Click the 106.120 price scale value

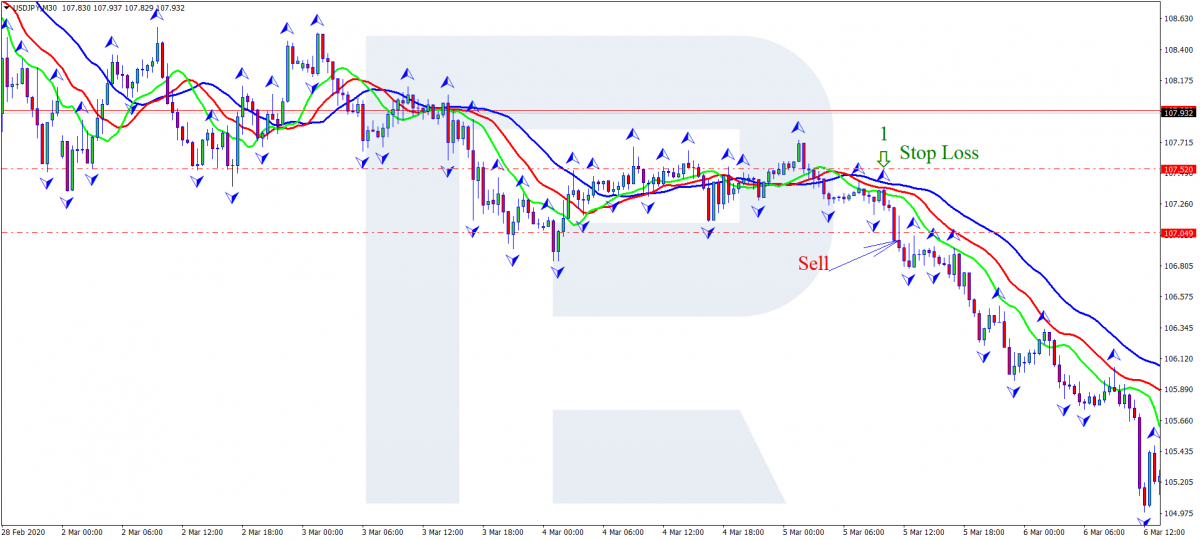[x=1180, y=359]
